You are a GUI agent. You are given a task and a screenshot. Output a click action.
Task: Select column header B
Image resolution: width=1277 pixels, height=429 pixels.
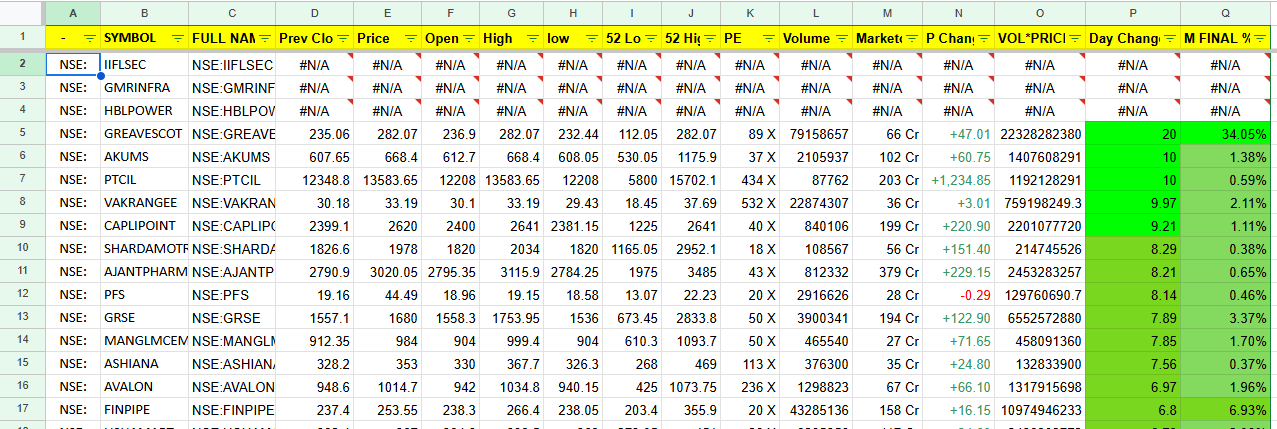(144, 12)
